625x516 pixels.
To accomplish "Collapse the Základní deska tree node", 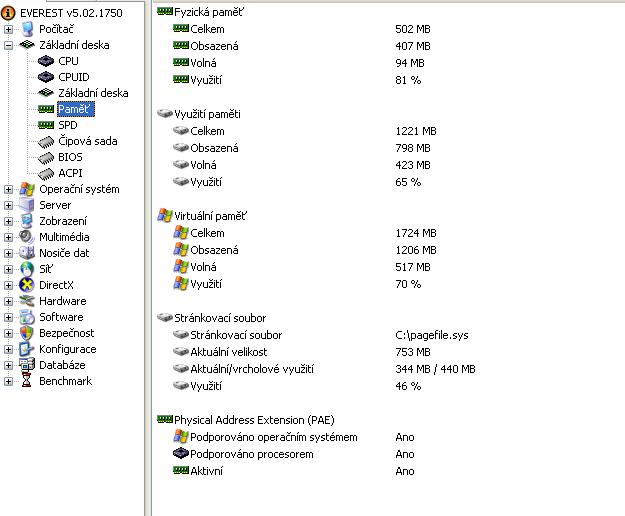I will tap(9, 45).
